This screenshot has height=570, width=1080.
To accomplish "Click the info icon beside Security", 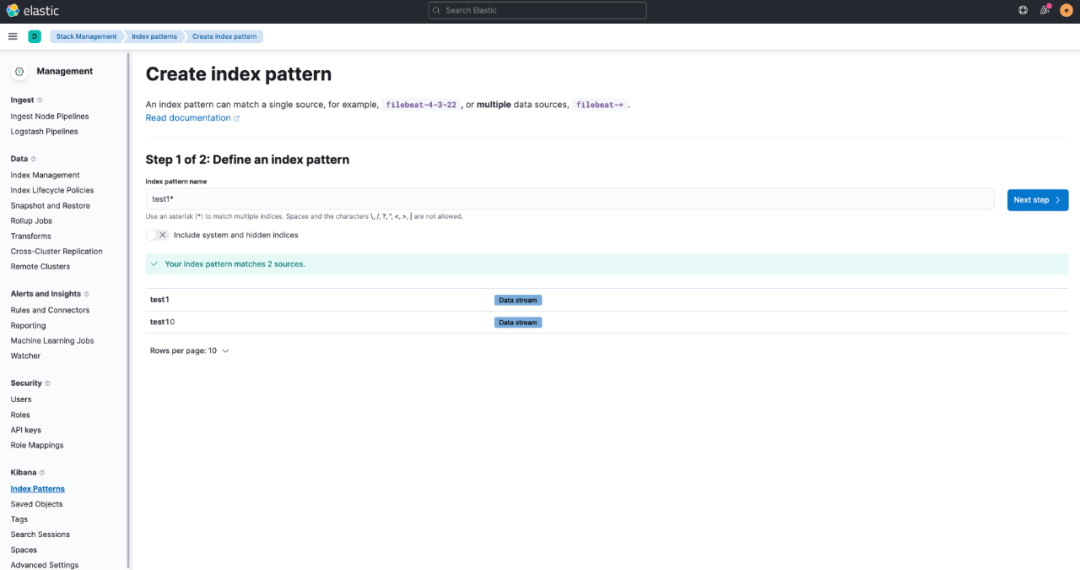I will [x=48, y=383].
